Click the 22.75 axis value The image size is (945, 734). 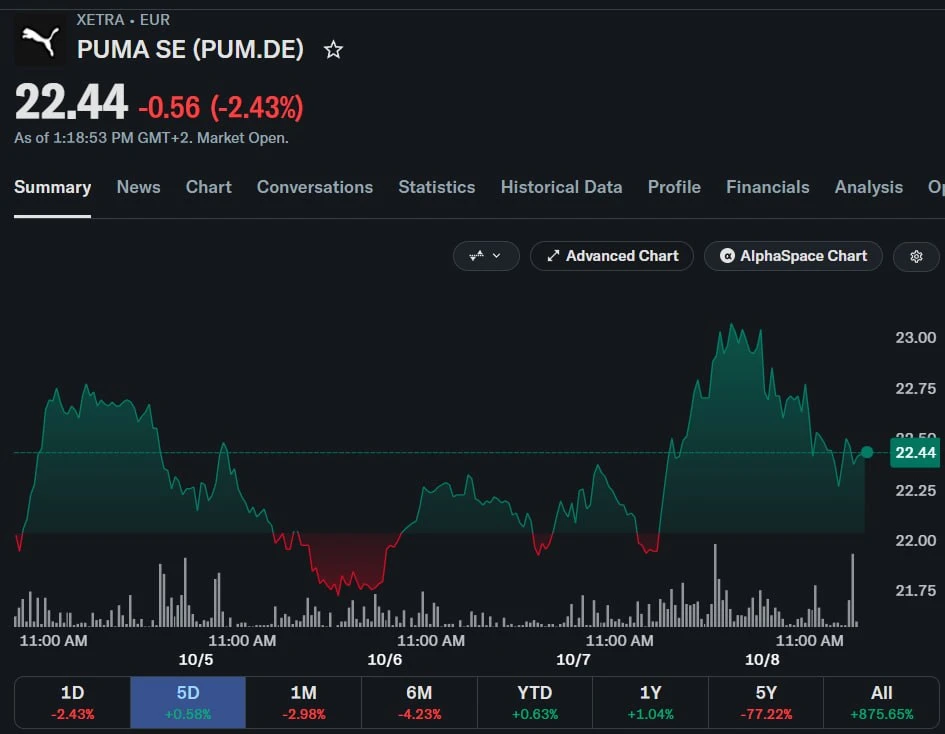[915, 389]
